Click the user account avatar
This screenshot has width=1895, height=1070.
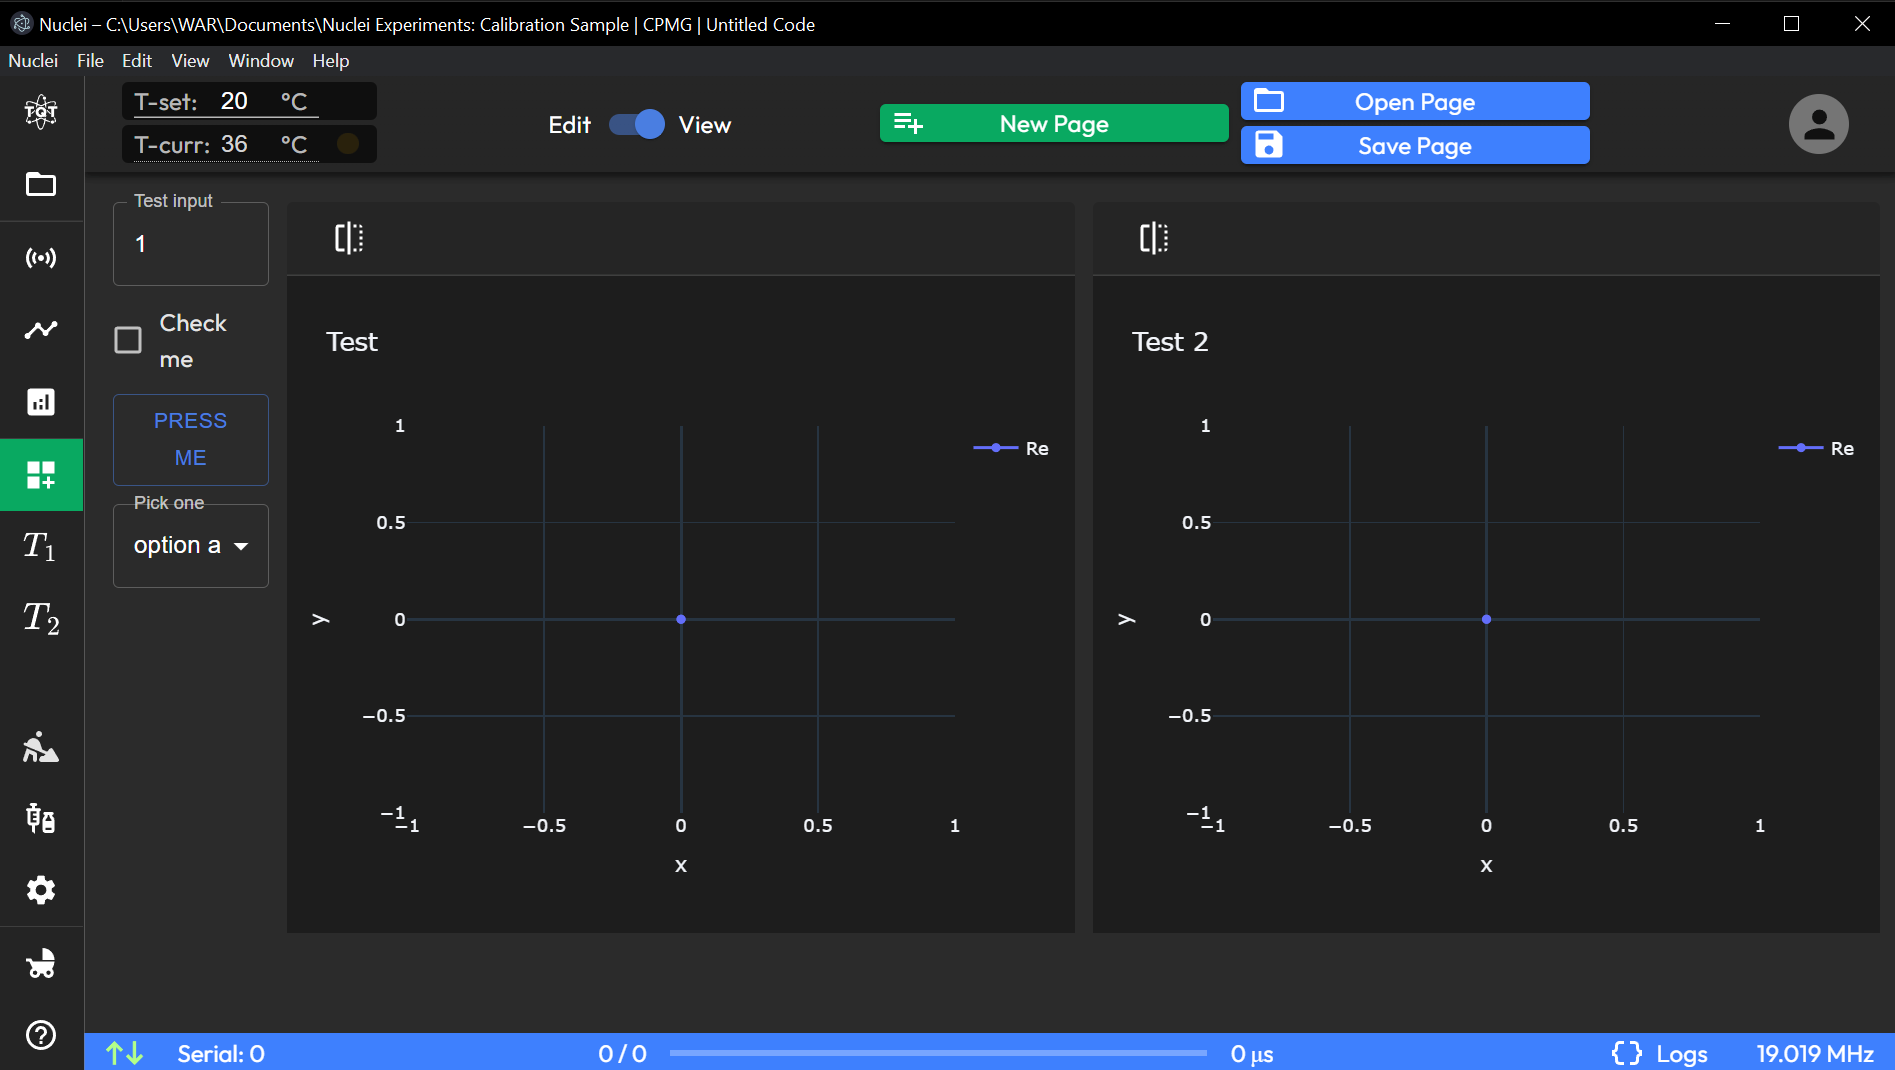[x=1818, y=124]
